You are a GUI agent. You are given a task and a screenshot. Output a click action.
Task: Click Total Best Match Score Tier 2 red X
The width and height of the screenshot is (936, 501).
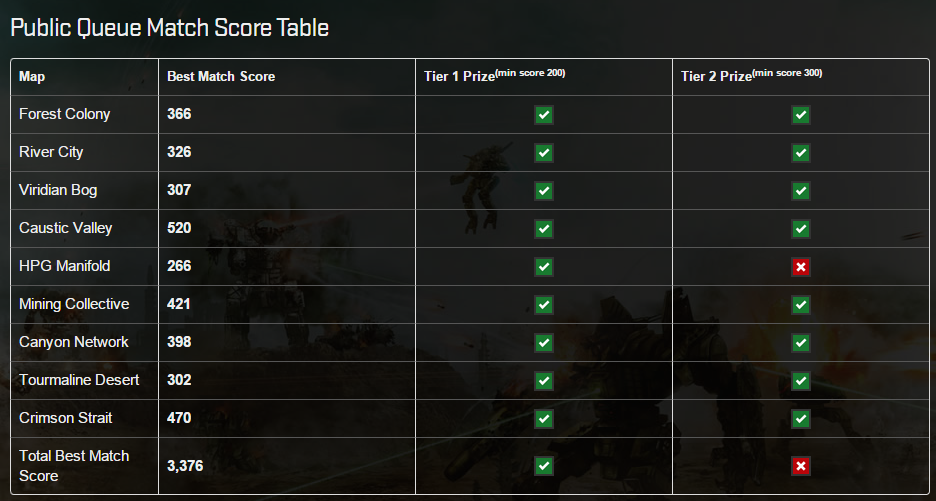(x=801, y=465)
